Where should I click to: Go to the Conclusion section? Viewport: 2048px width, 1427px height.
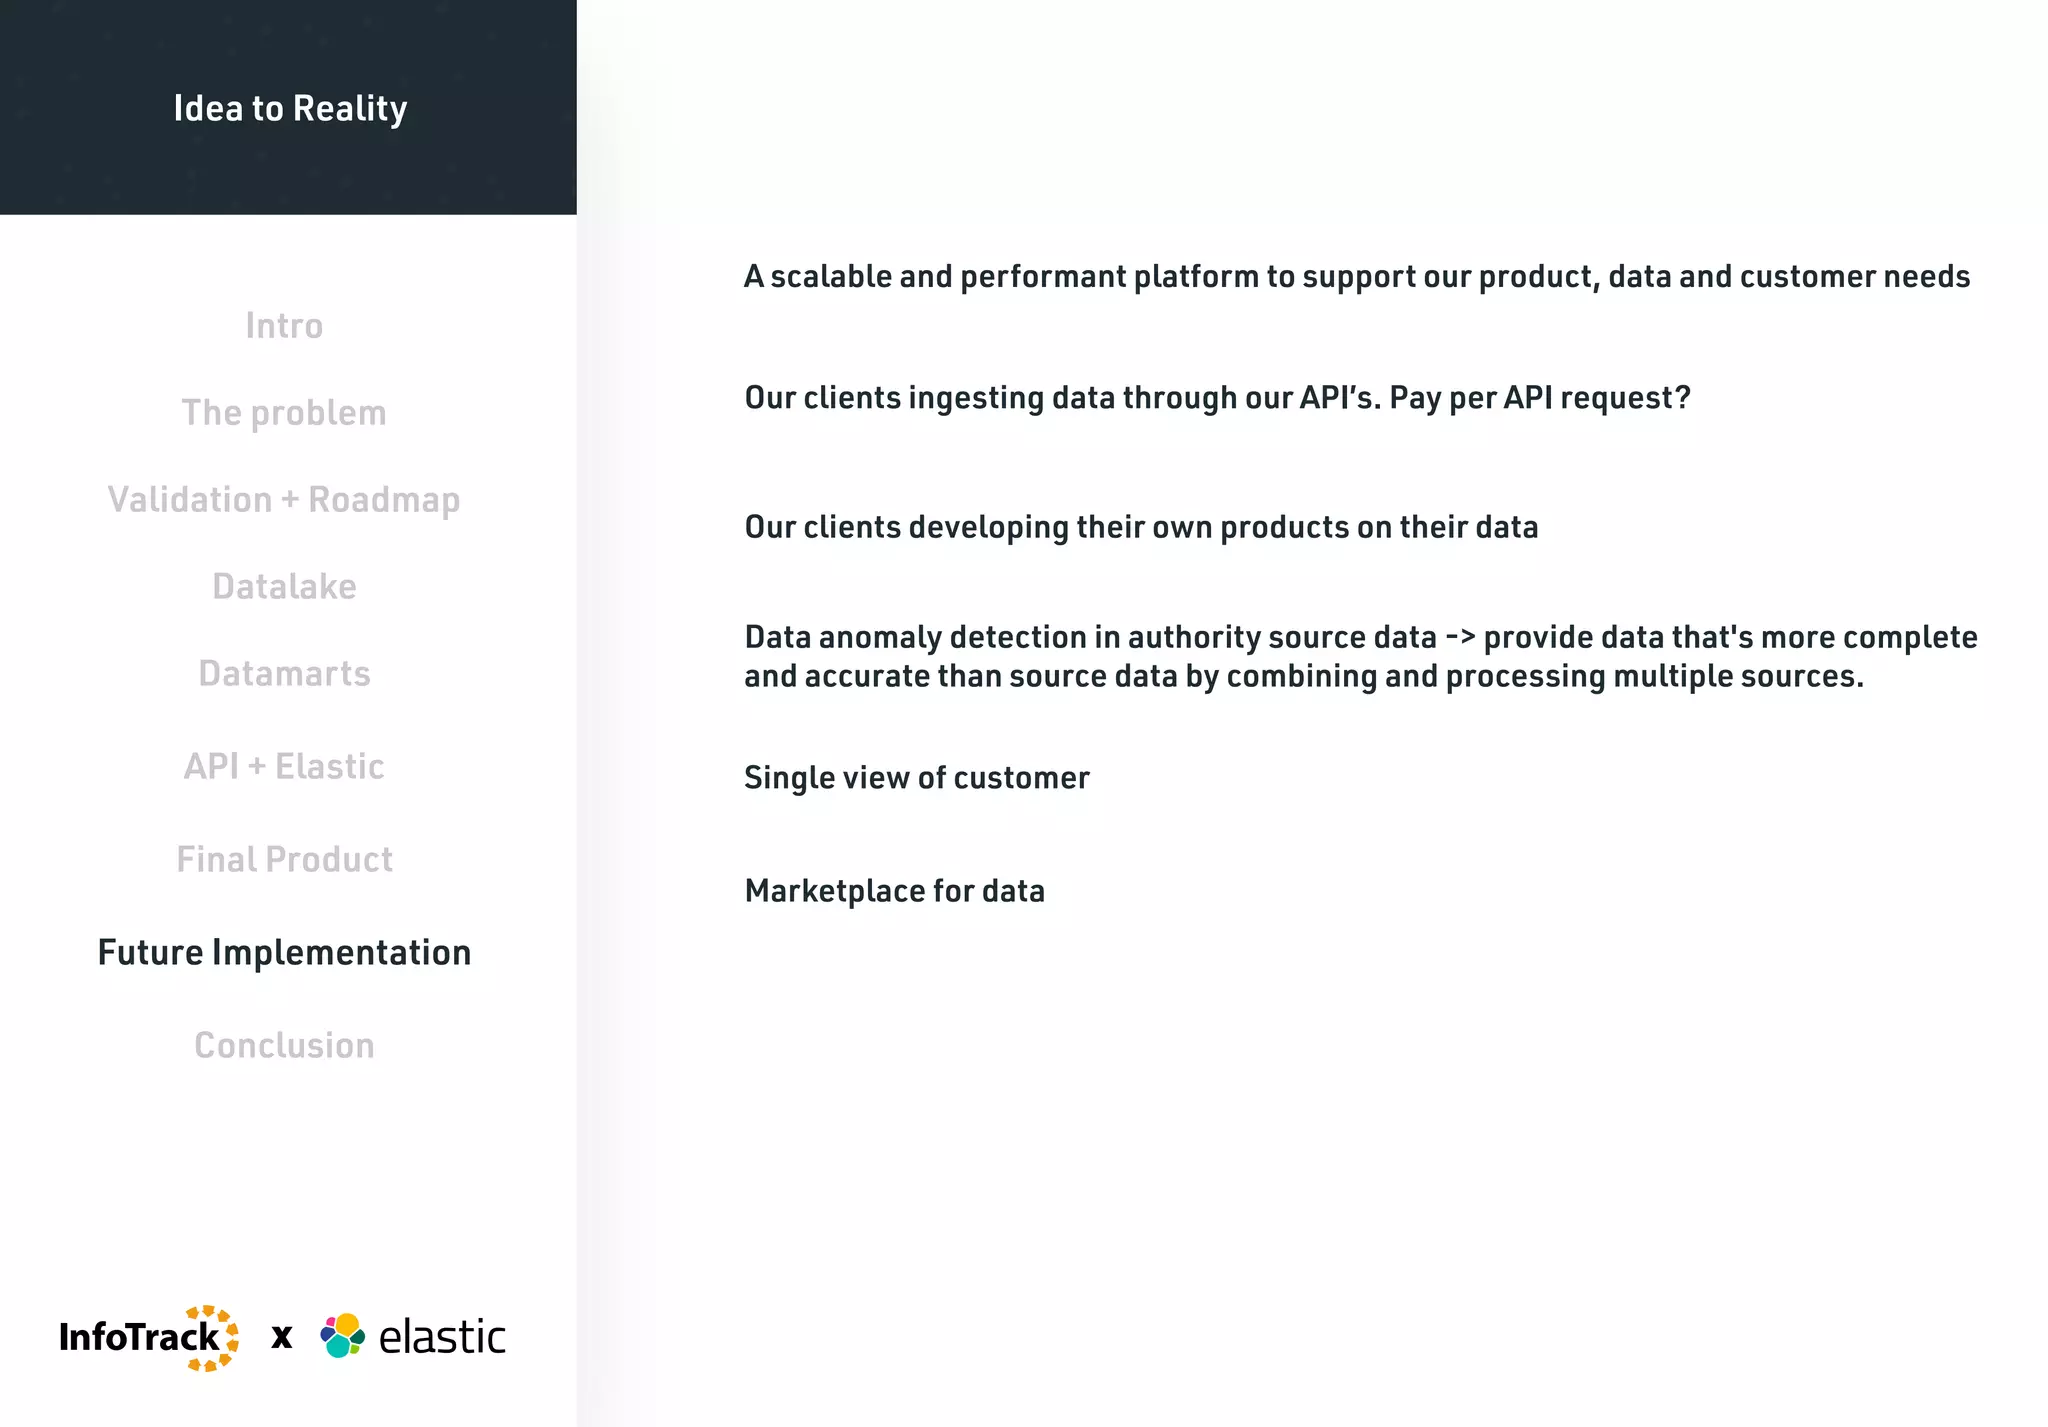[x=284, y=1046]
